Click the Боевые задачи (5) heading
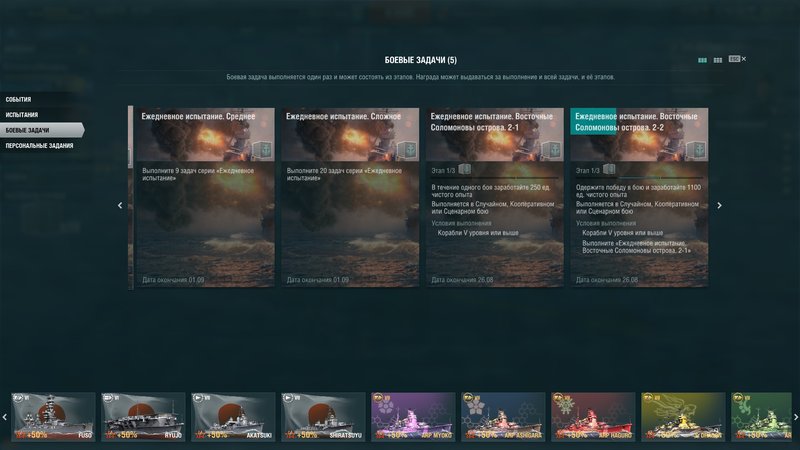800x450 pixels. (421, 60)
